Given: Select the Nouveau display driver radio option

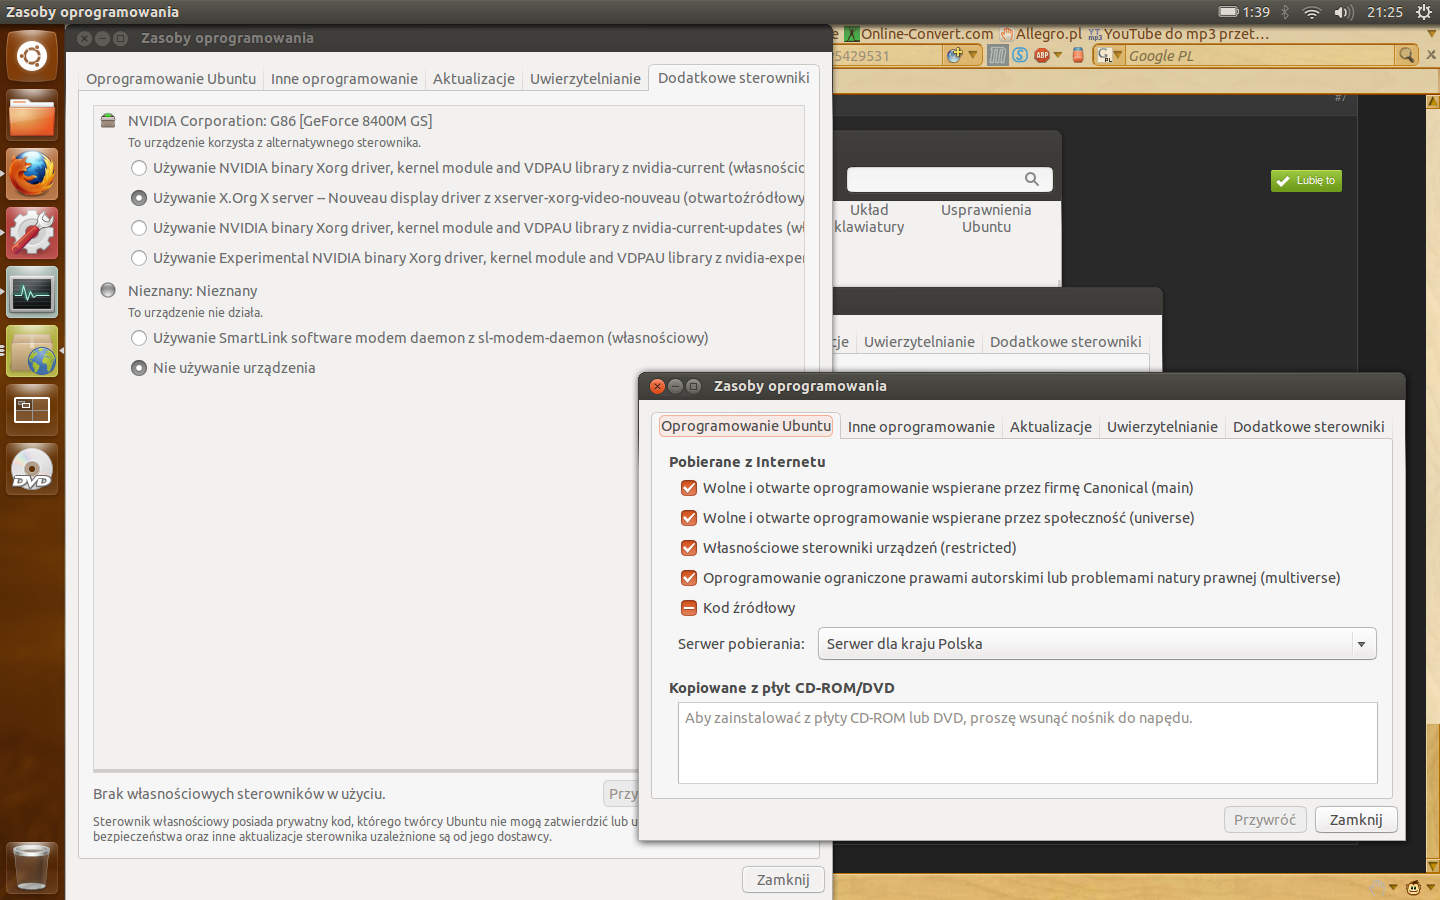Looking at the screenshot, I should click(139, 198).
